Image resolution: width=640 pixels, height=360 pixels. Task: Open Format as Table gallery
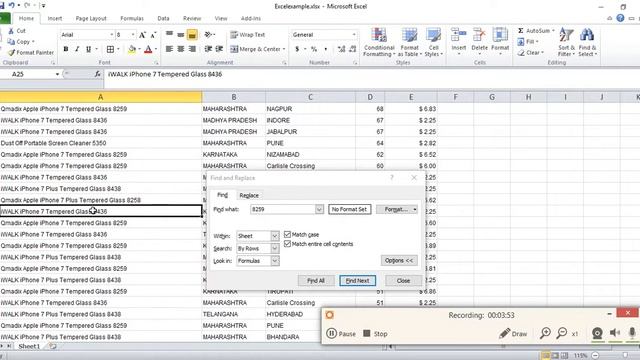click(409, 42)
